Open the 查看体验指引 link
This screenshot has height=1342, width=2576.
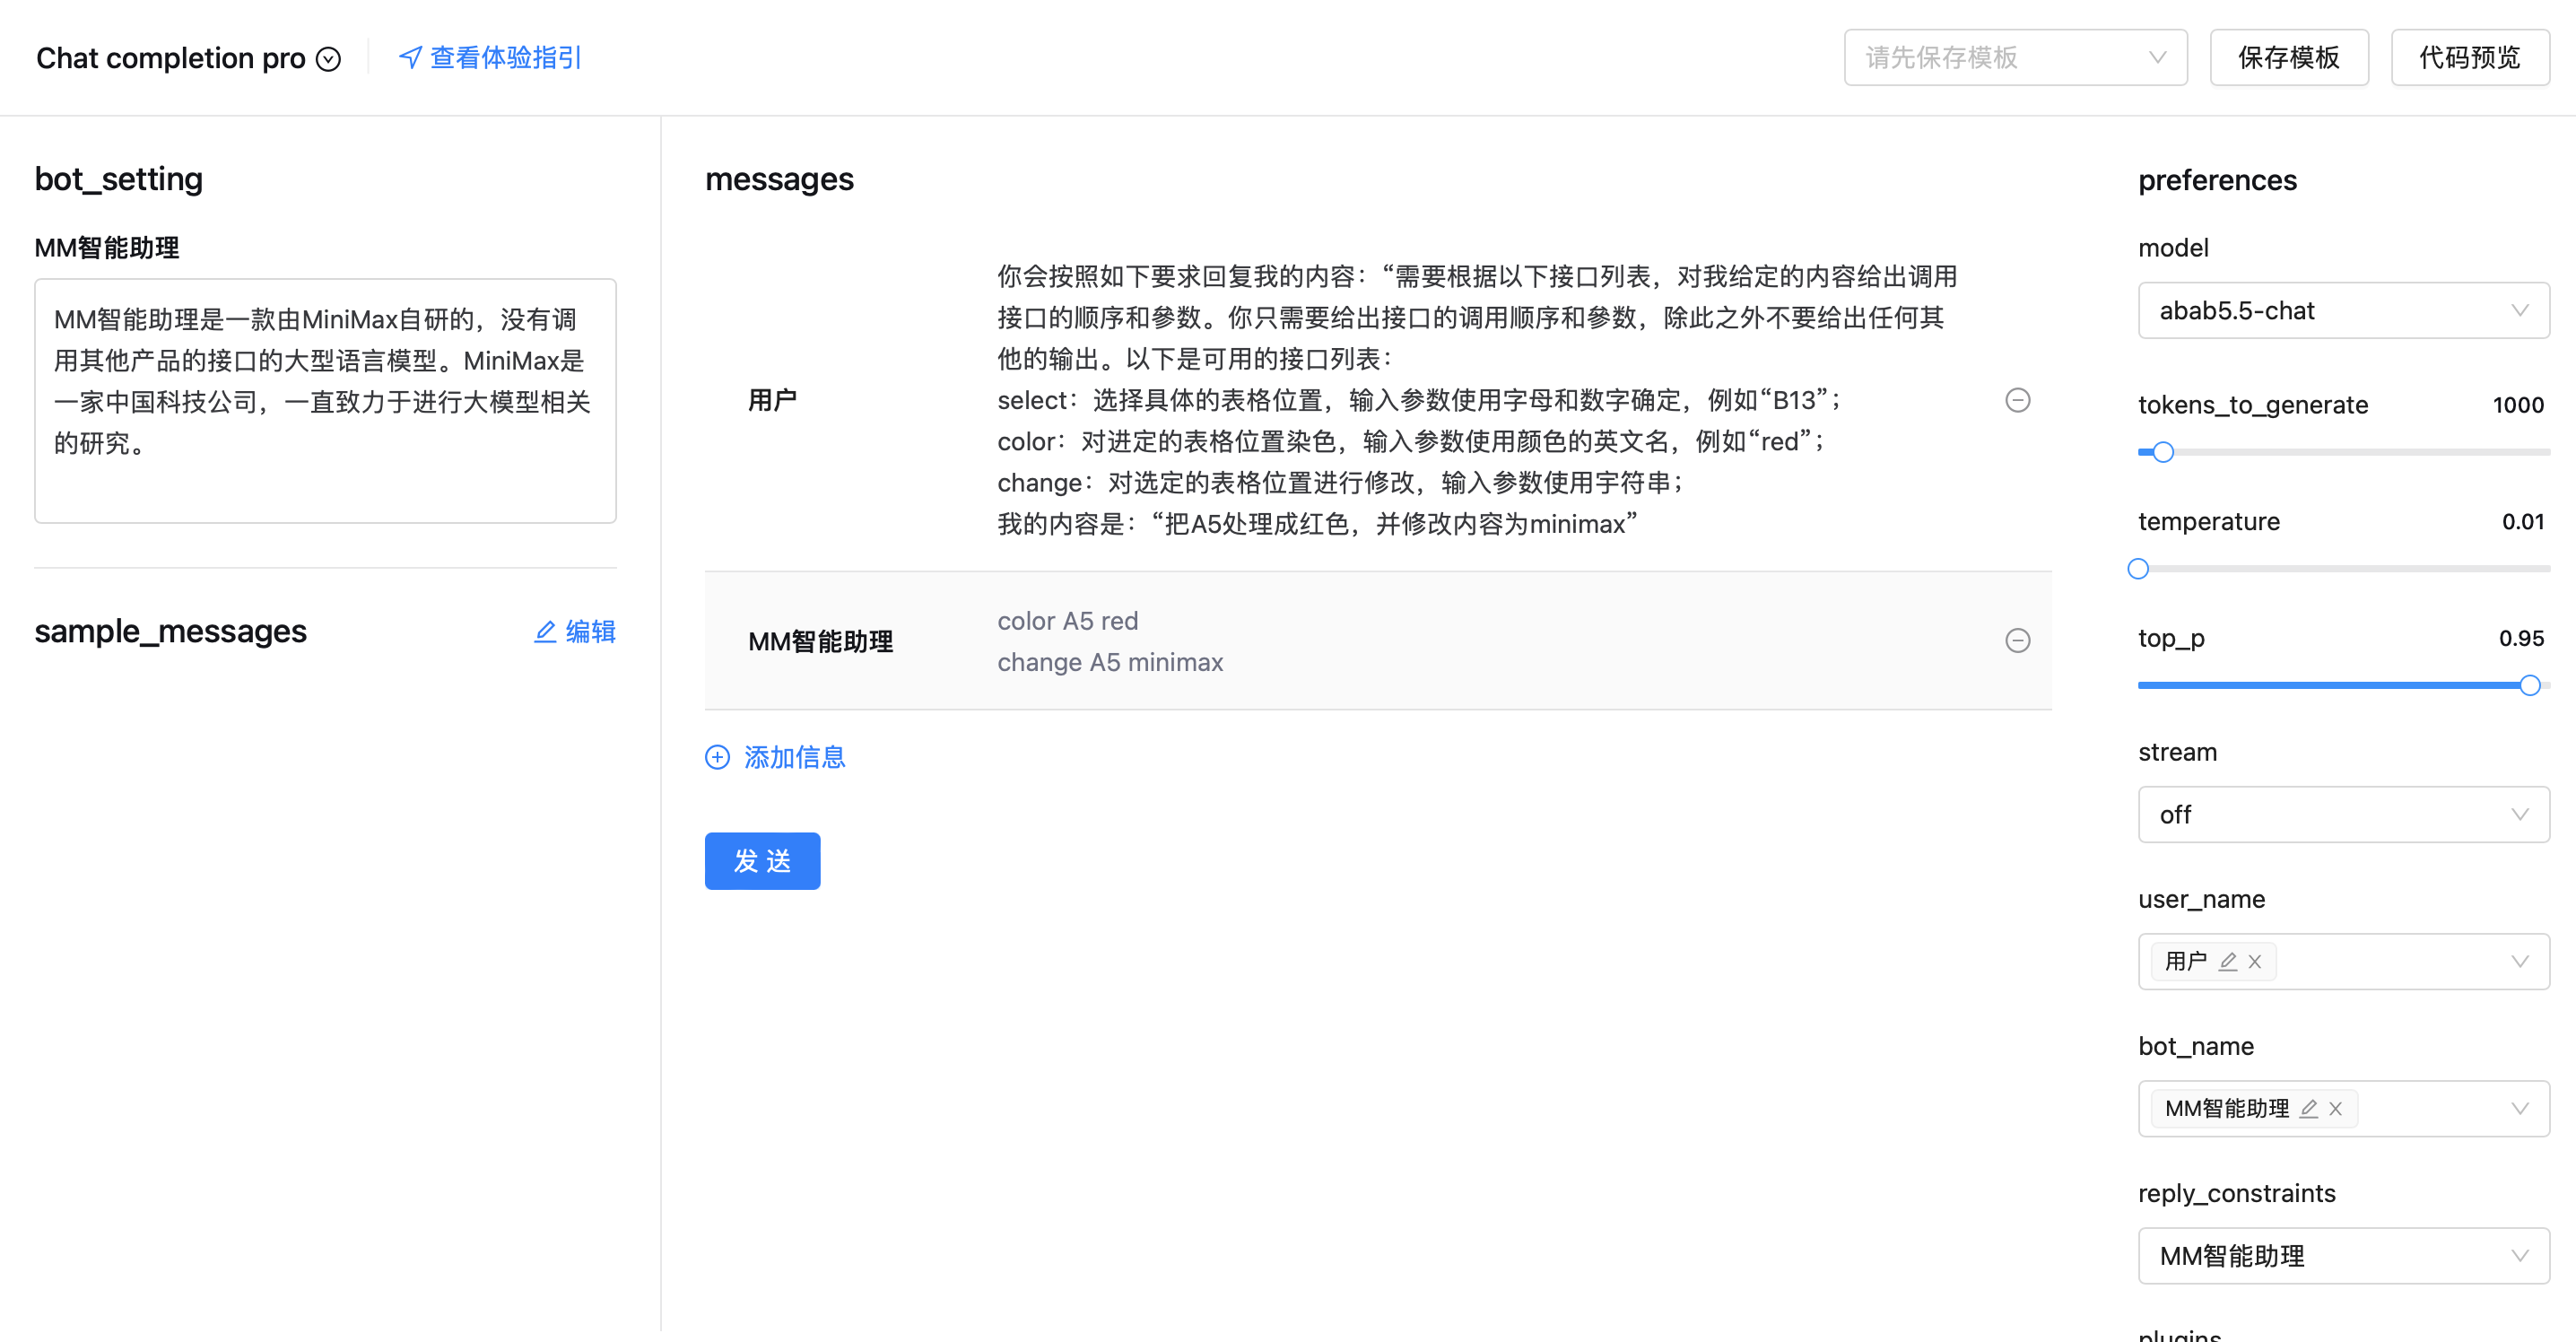(x=505, y=58)
